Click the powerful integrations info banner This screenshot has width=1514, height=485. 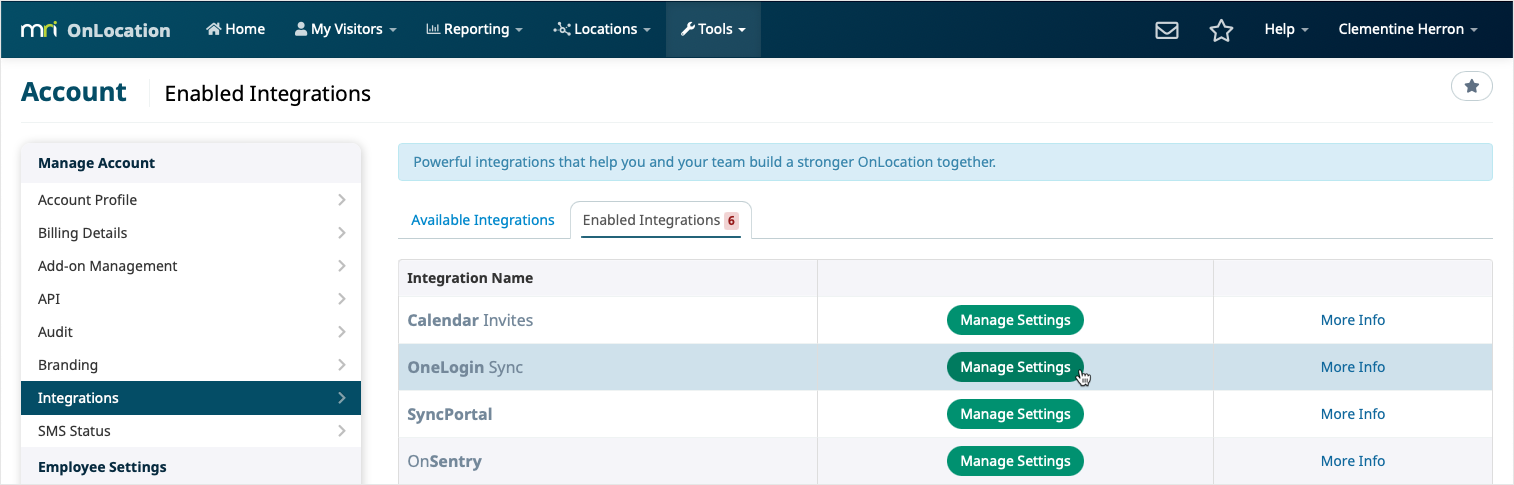(x=945, y=162)
